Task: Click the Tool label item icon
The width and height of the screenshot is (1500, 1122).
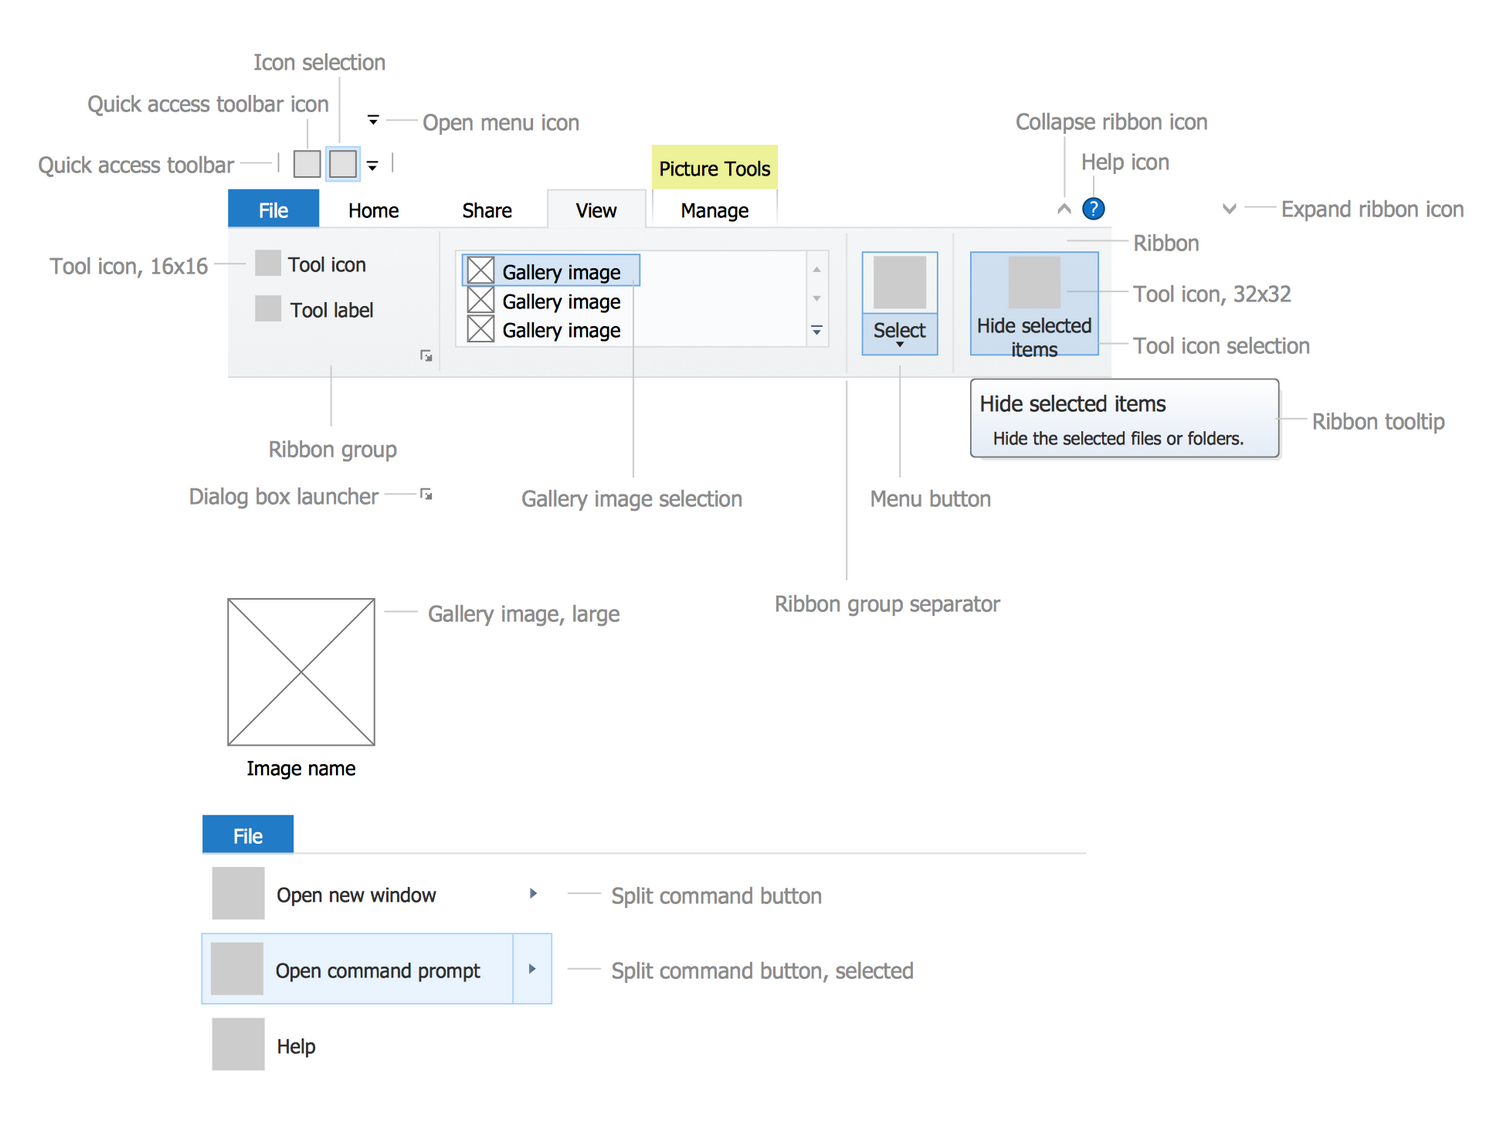Action: pos(268,309)
